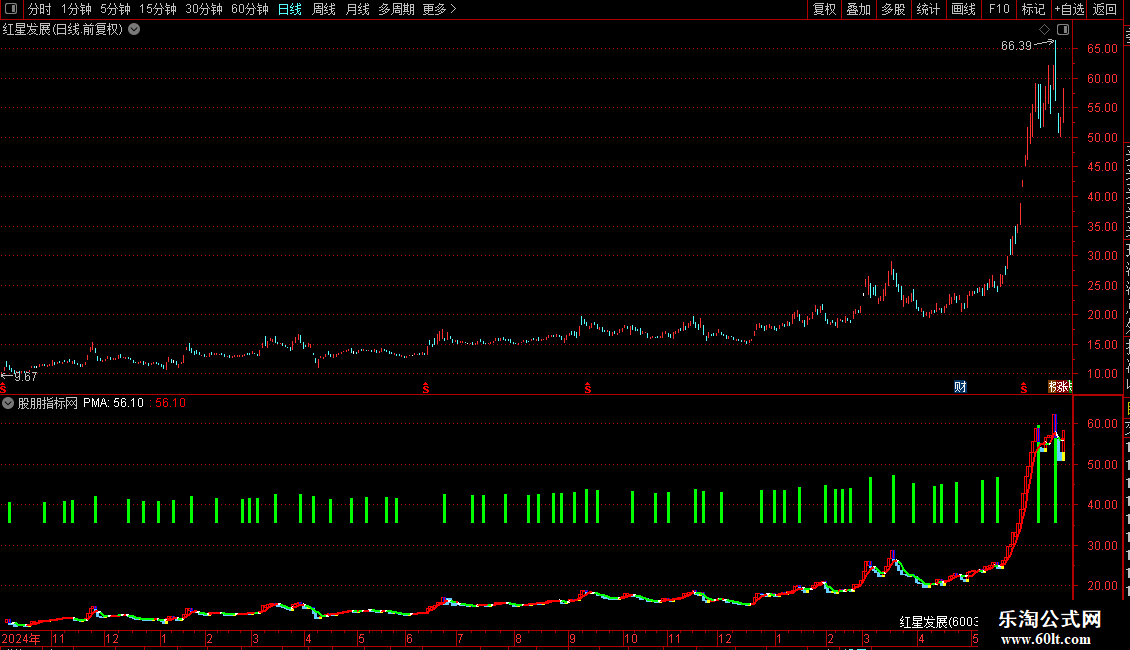Click the S marker near September
1130x650 pixels.
coord(588,388)
